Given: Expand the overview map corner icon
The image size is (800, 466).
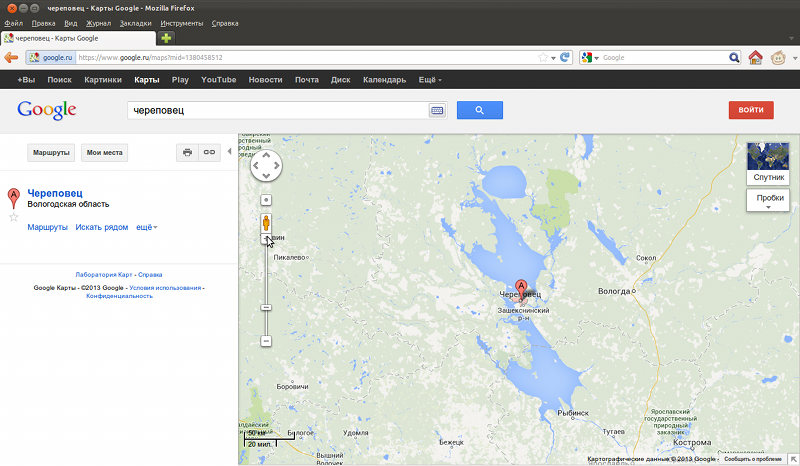Looking at the screenshot, I should point(793,459).
